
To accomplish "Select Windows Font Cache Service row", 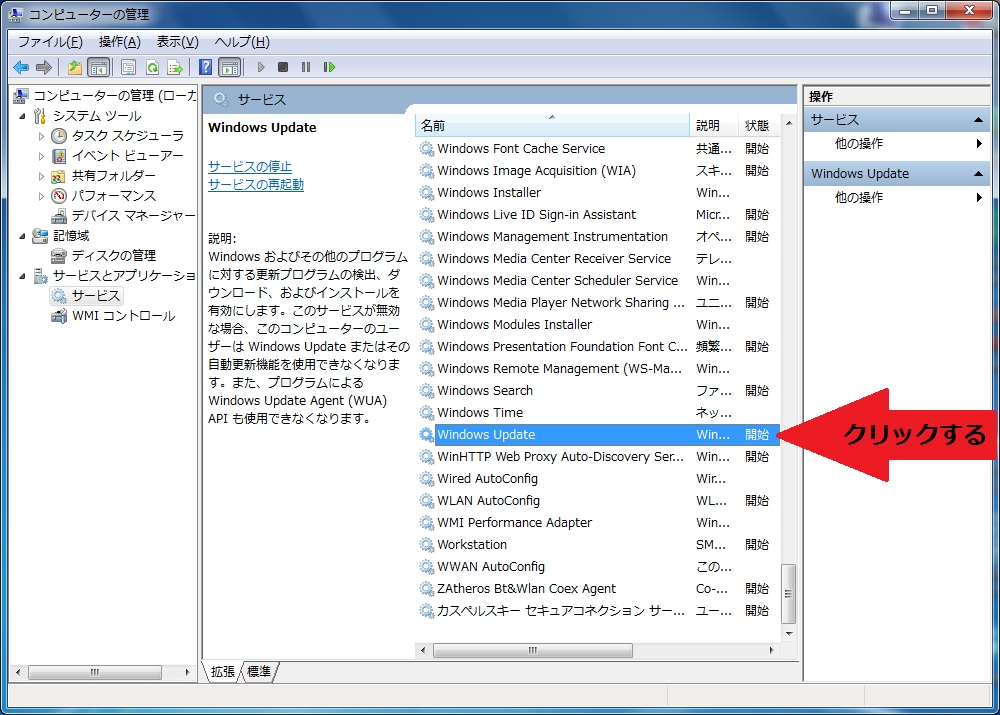I will point(598,149).
